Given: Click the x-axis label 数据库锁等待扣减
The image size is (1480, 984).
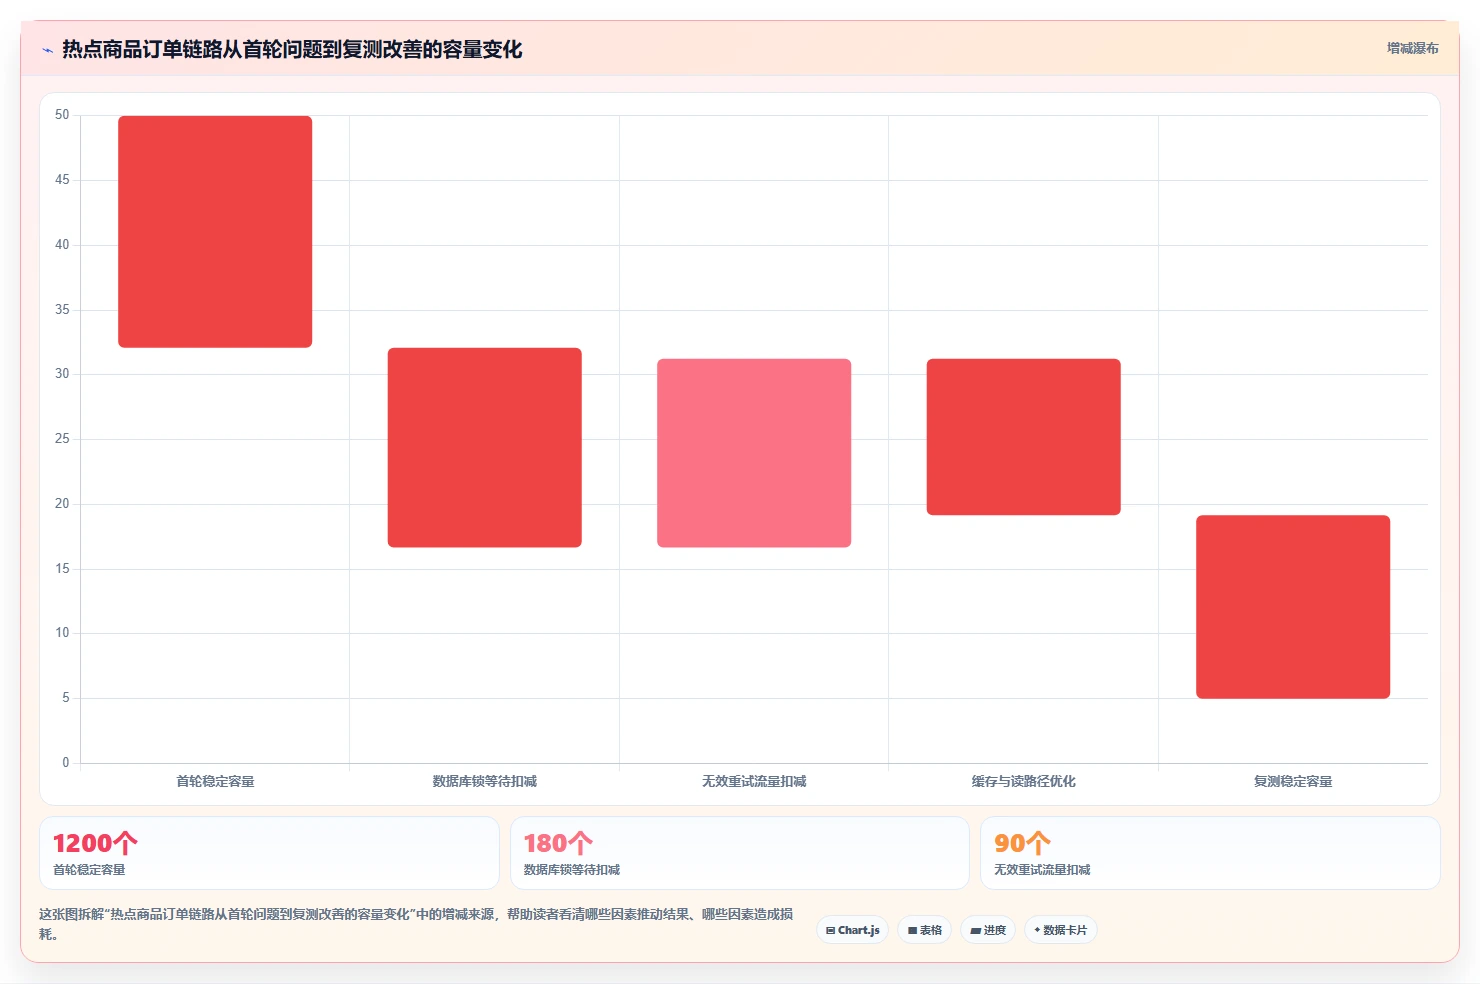Looking at the screenshot, I should tap(485, 781).
